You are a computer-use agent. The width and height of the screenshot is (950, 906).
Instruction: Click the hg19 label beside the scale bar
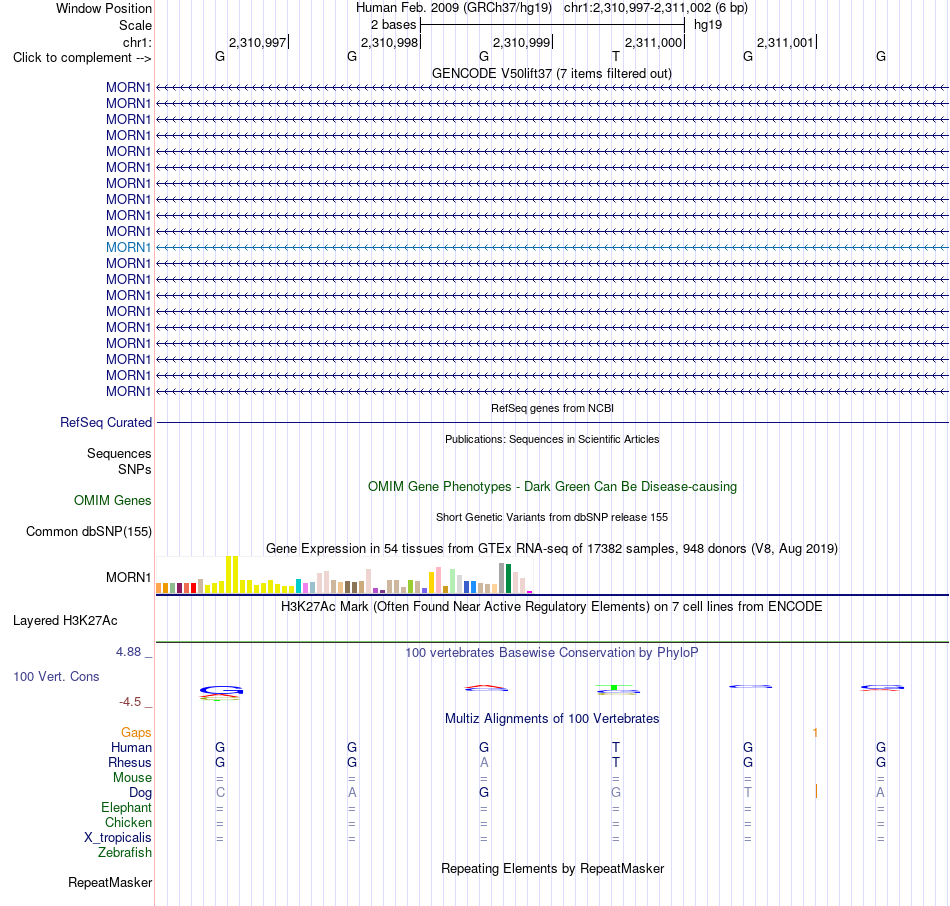click(708, 25)
